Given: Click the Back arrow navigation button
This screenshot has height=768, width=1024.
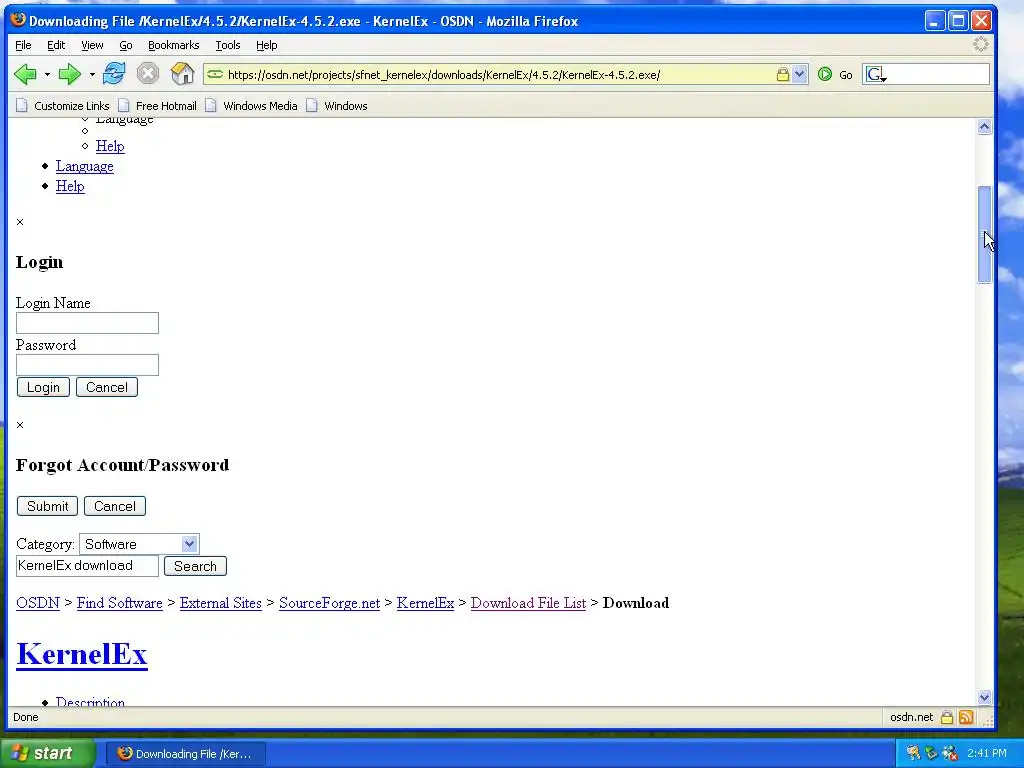Looking at the screenshot, I should [x=25, y=74].
